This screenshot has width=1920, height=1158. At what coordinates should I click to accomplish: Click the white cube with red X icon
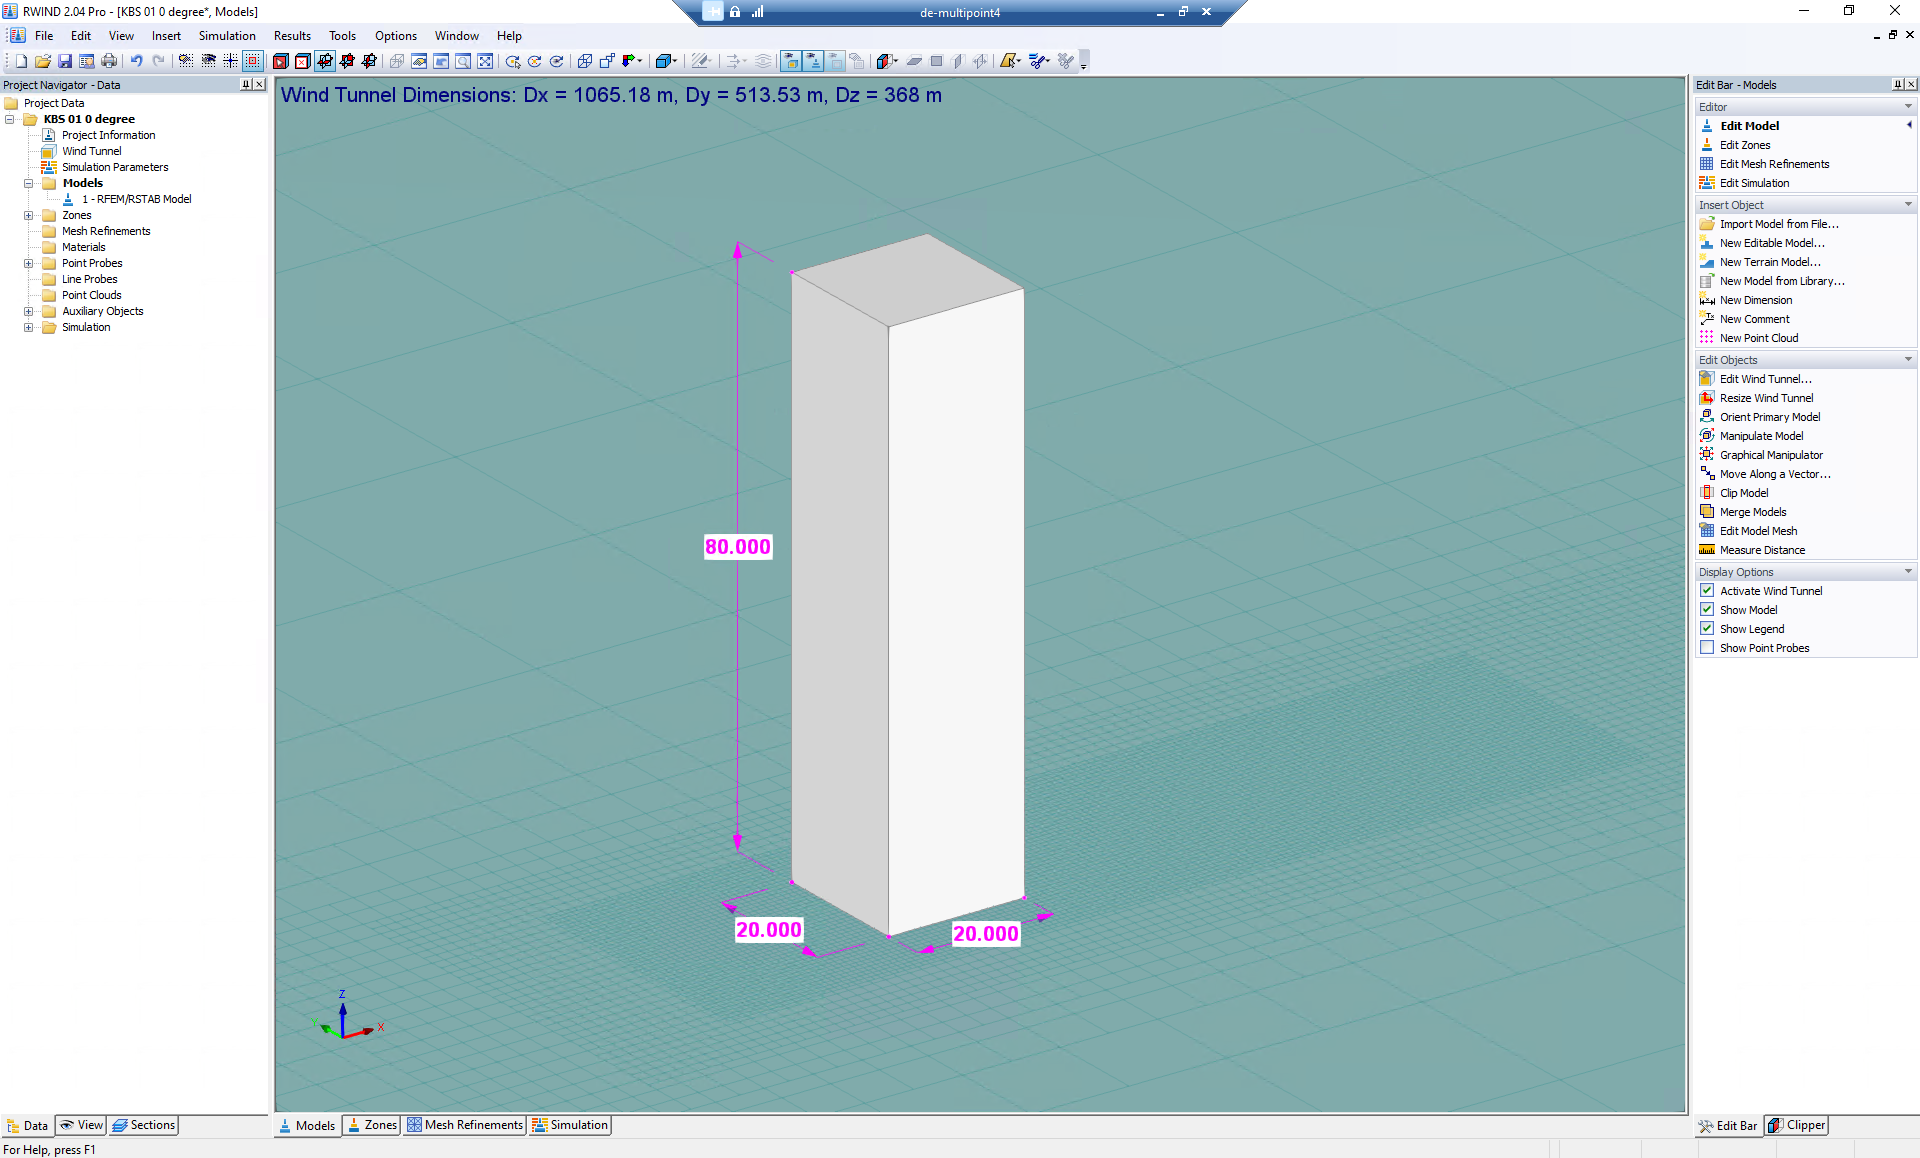pyautogui.click(x=302, y=61)
